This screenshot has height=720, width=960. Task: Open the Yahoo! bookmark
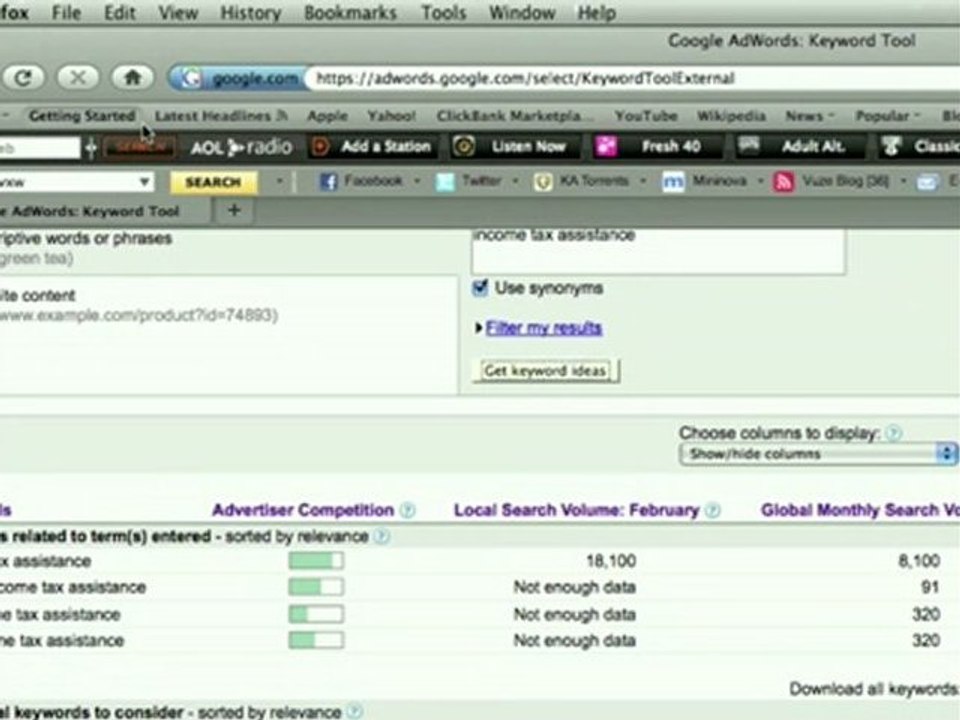point(391,116)
